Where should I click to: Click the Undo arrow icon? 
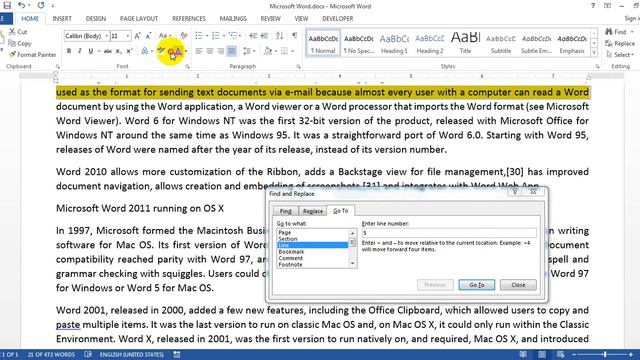coord(21,5)
